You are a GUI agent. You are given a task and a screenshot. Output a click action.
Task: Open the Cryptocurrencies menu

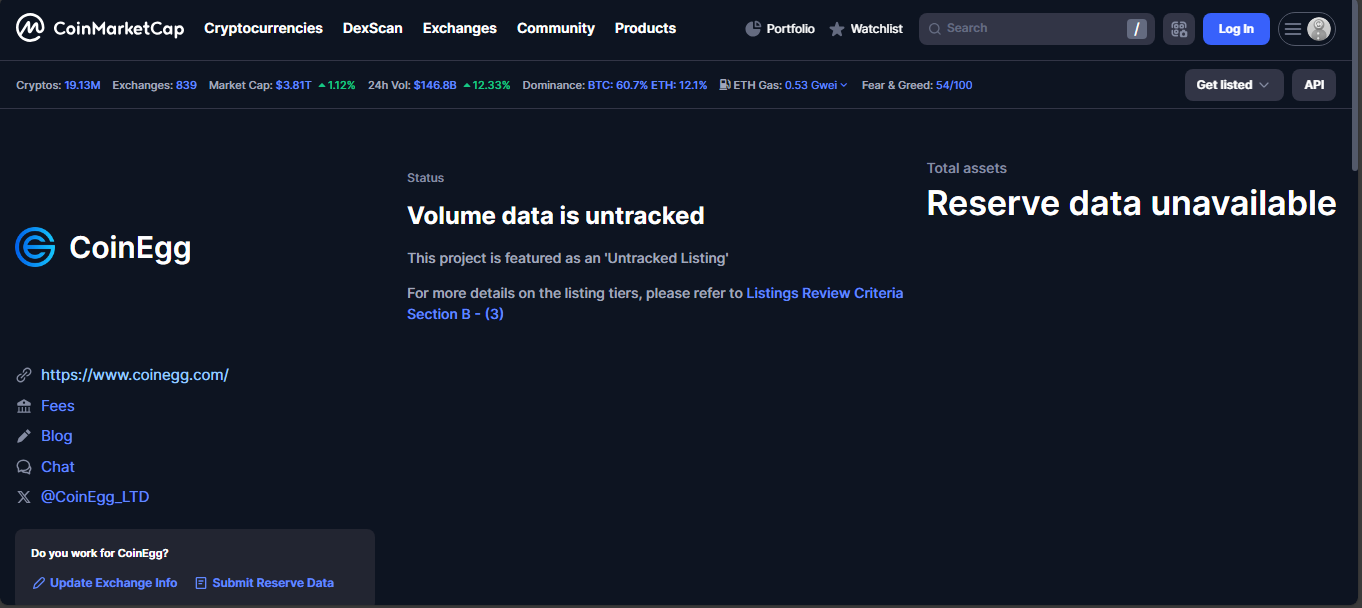coord(263,28)
